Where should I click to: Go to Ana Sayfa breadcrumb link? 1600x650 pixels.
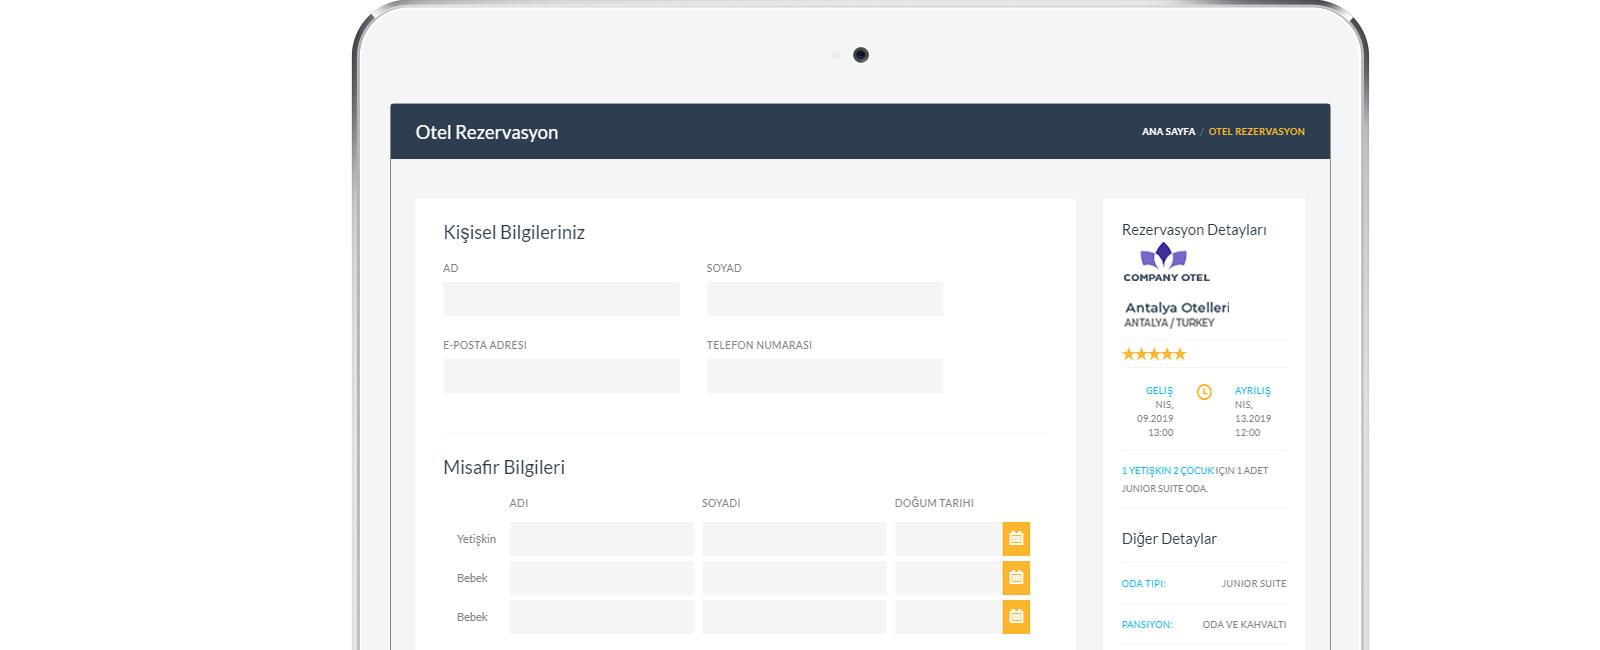[1168, 131]
